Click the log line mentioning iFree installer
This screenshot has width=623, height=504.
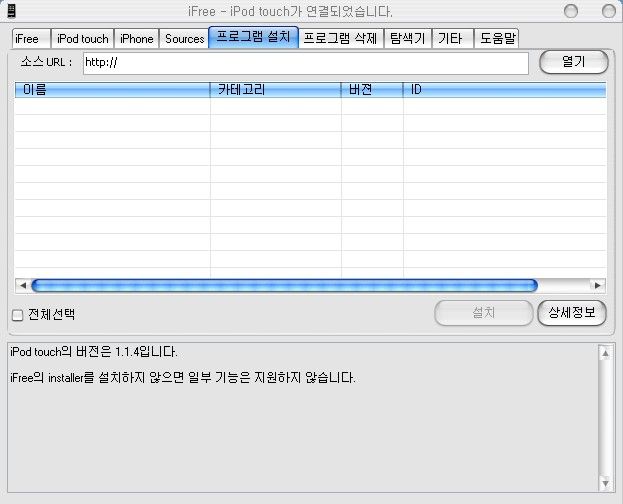183,378
